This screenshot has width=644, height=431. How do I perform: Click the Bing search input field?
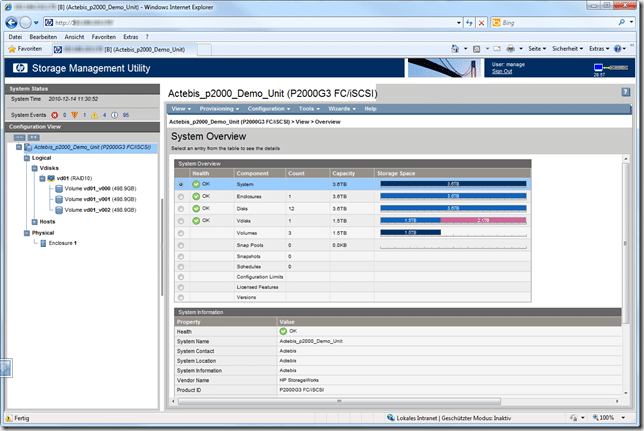559,23
